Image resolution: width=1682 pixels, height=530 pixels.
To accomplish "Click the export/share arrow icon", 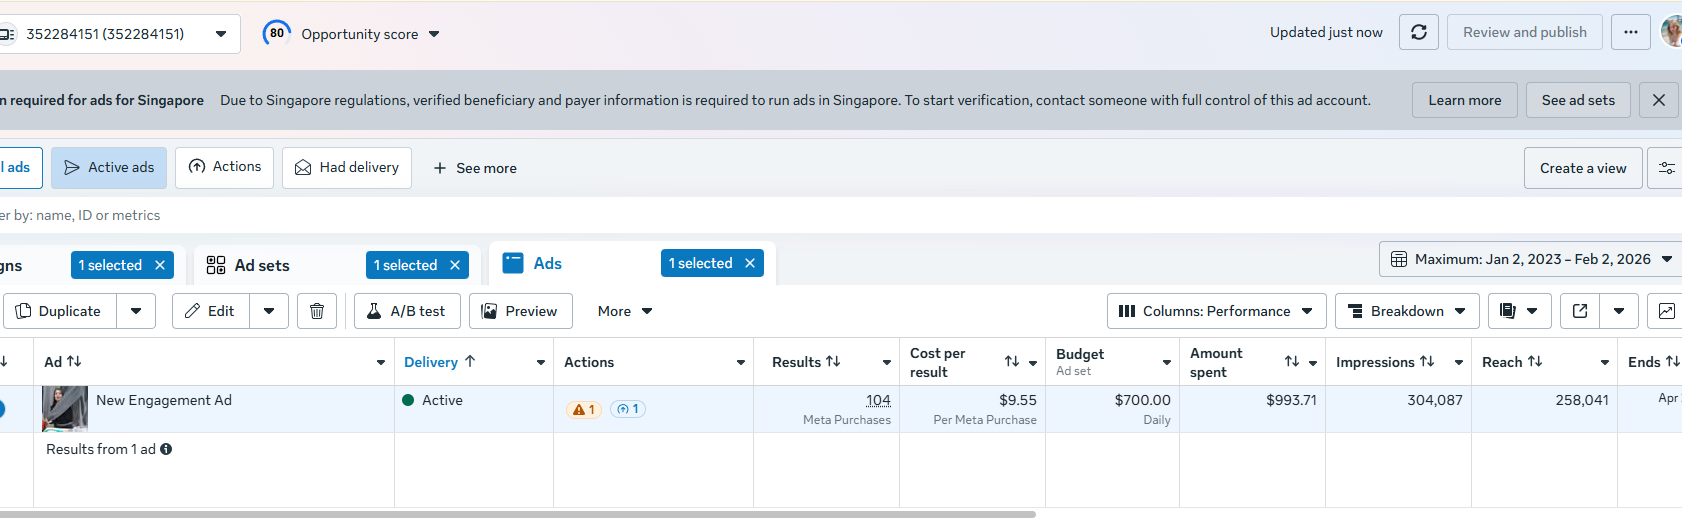I will pos(1580,311).
